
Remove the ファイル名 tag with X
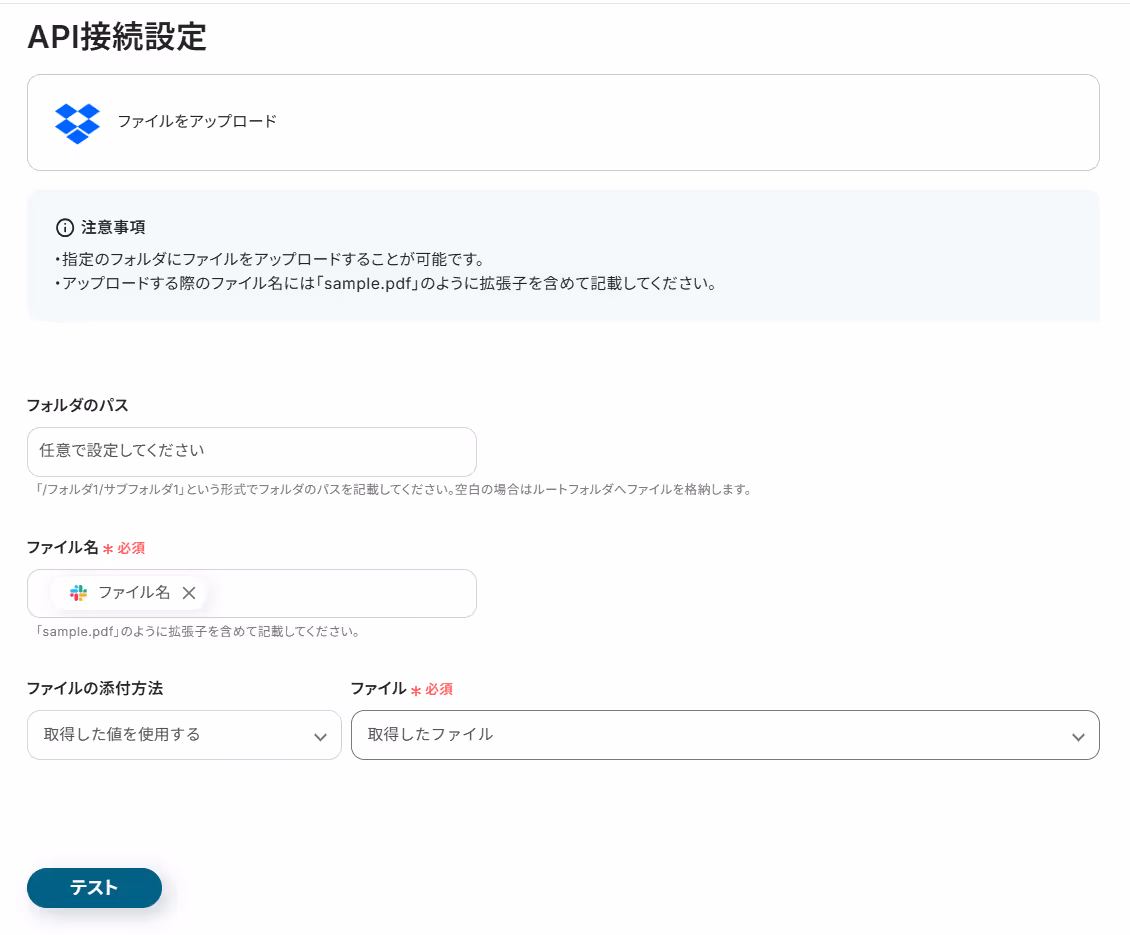point(189,593)
